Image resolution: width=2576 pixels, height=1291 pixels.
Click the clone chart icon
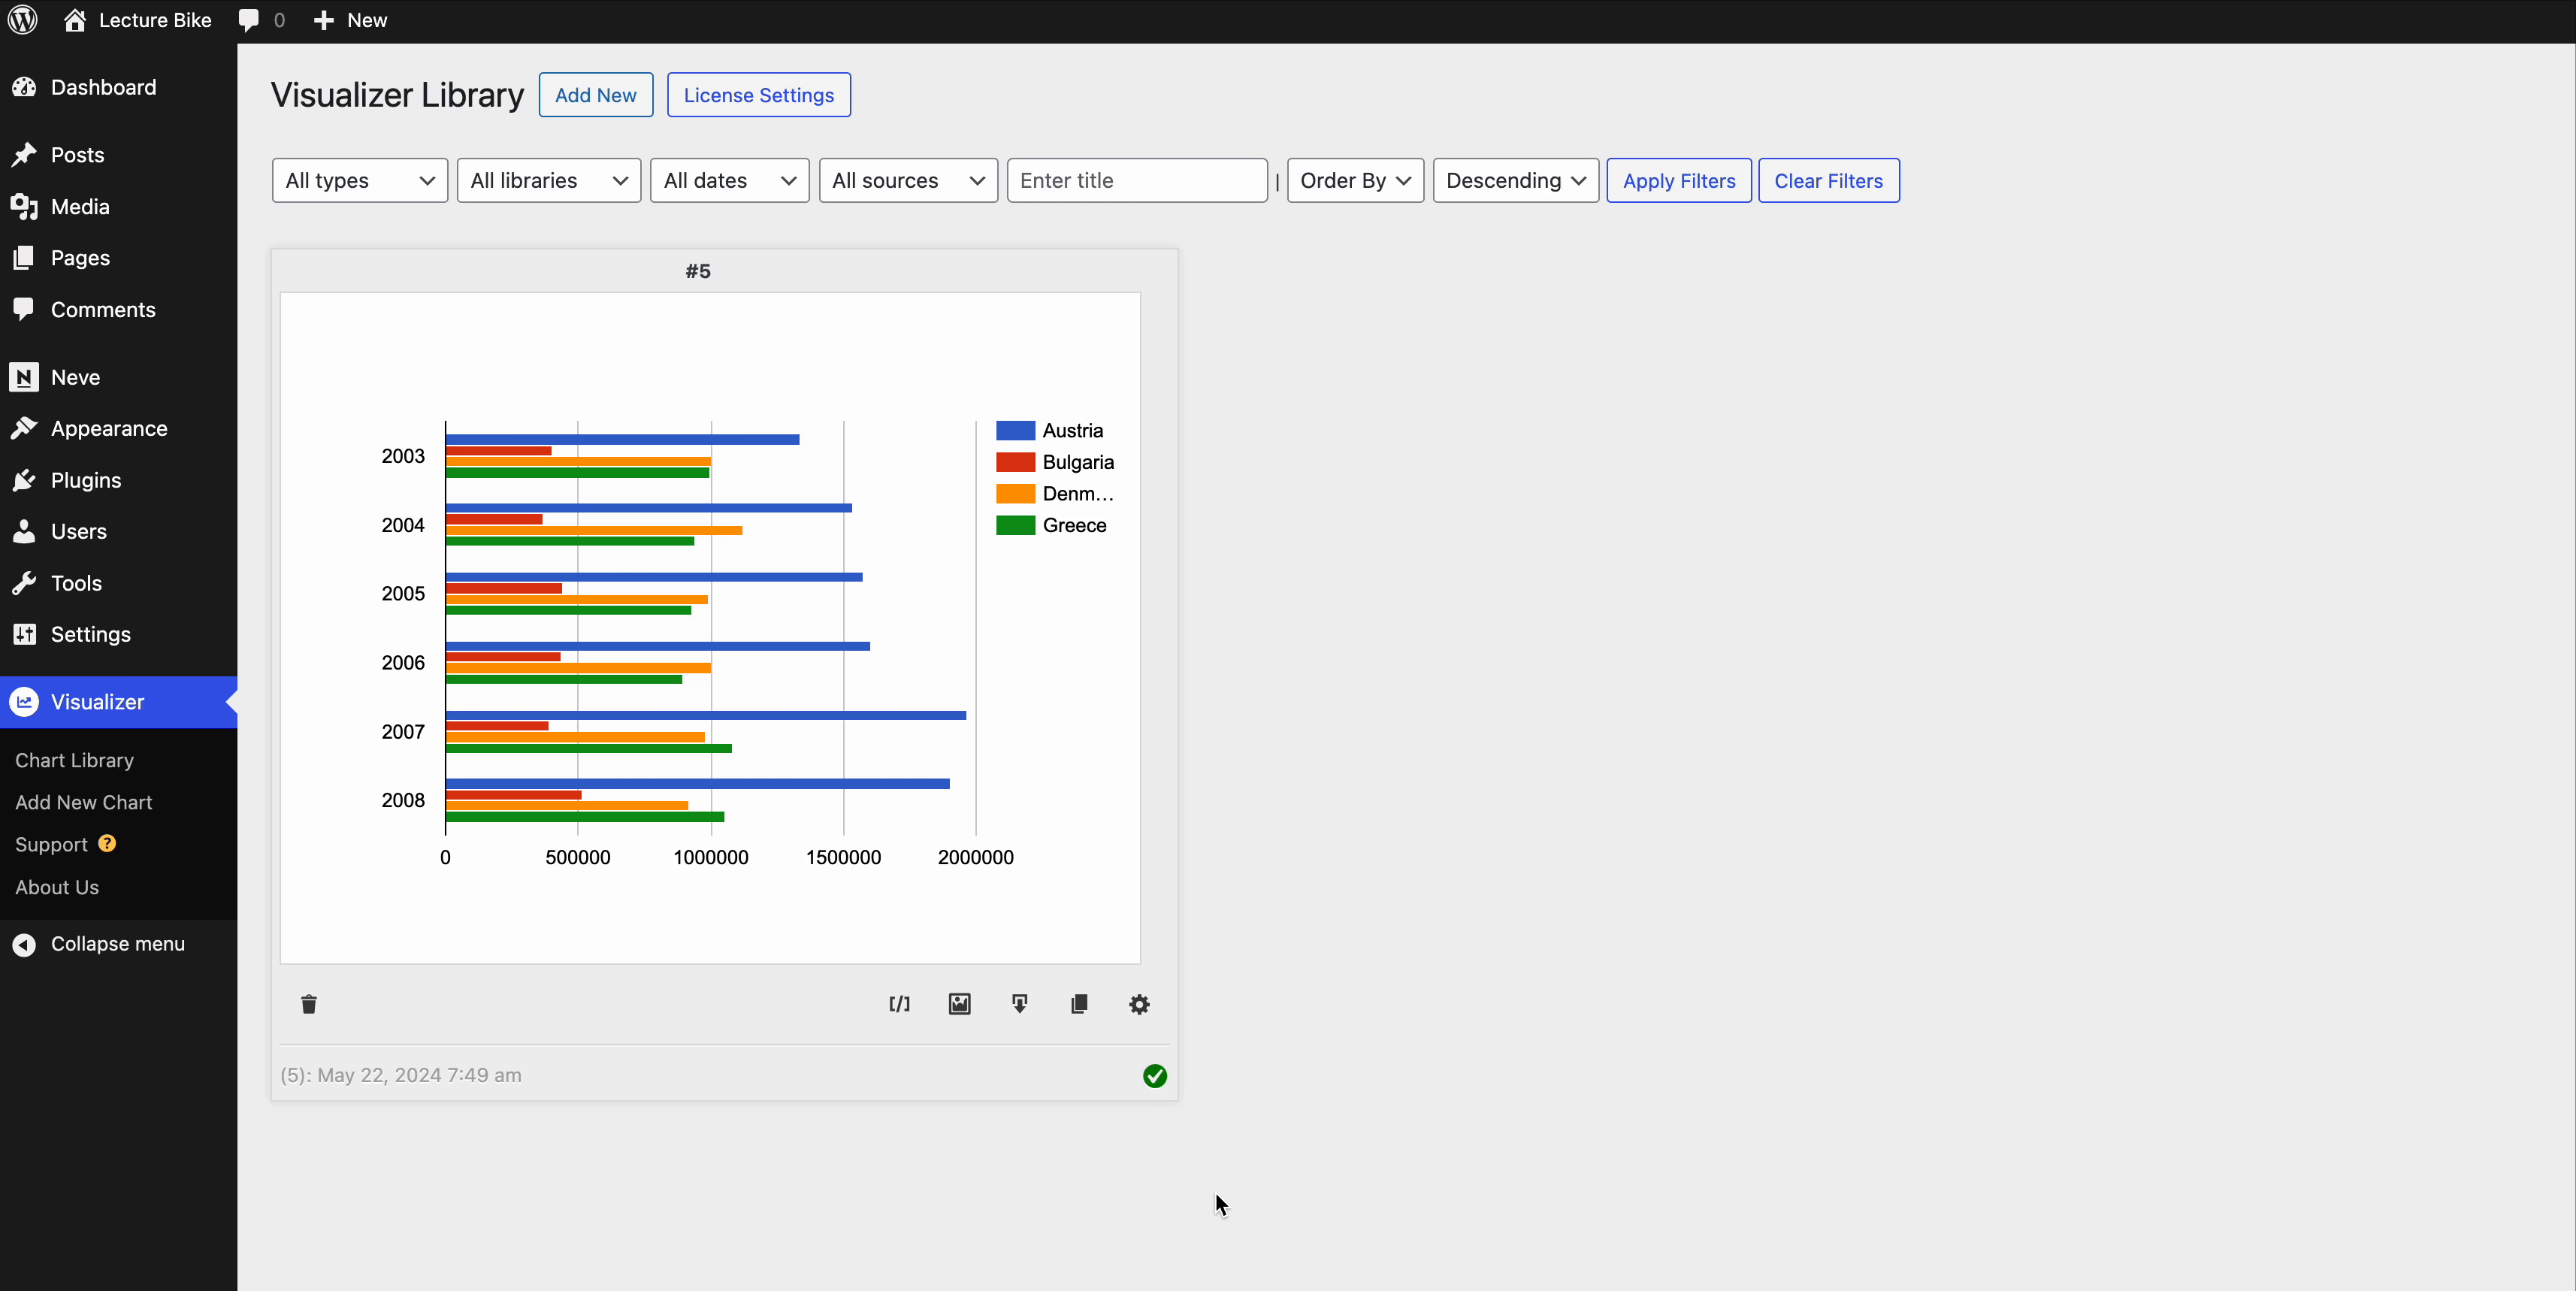(x=1079, y=1004)
